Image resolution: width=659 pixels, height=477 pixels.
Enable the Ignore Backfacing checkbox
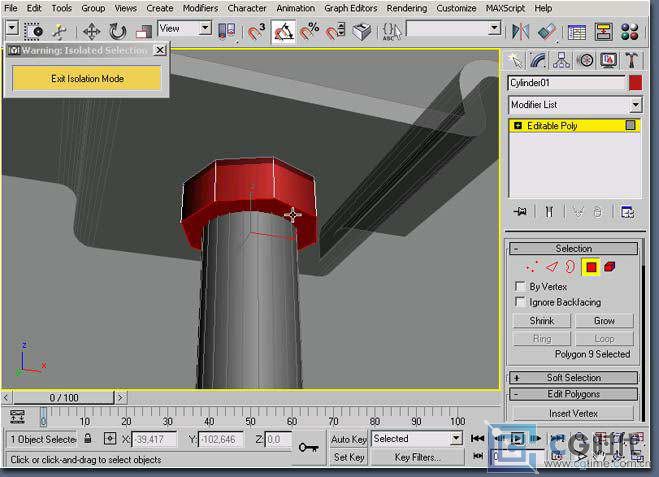coord(520,302)
